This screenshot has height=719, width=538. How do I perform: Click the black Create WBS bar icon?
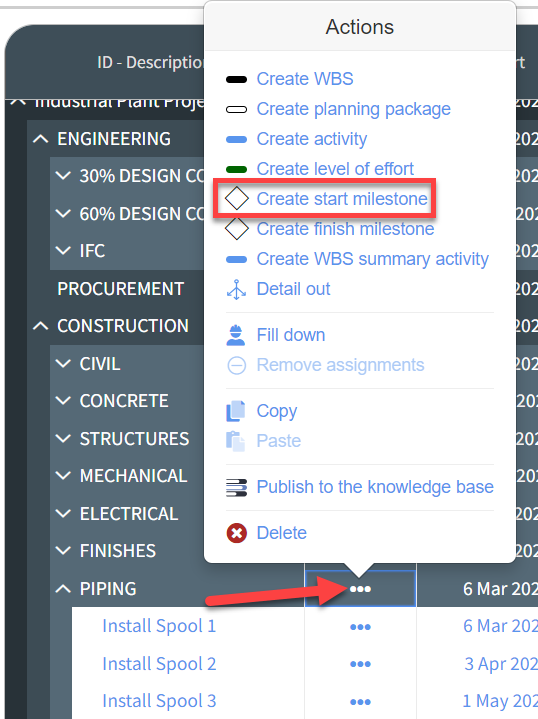(x=236, y=79)
